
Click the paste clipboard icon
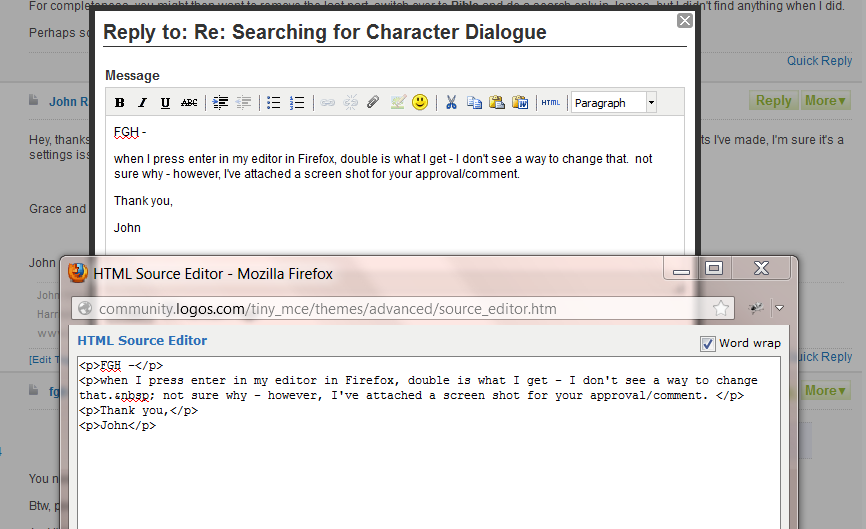point(497,102)
